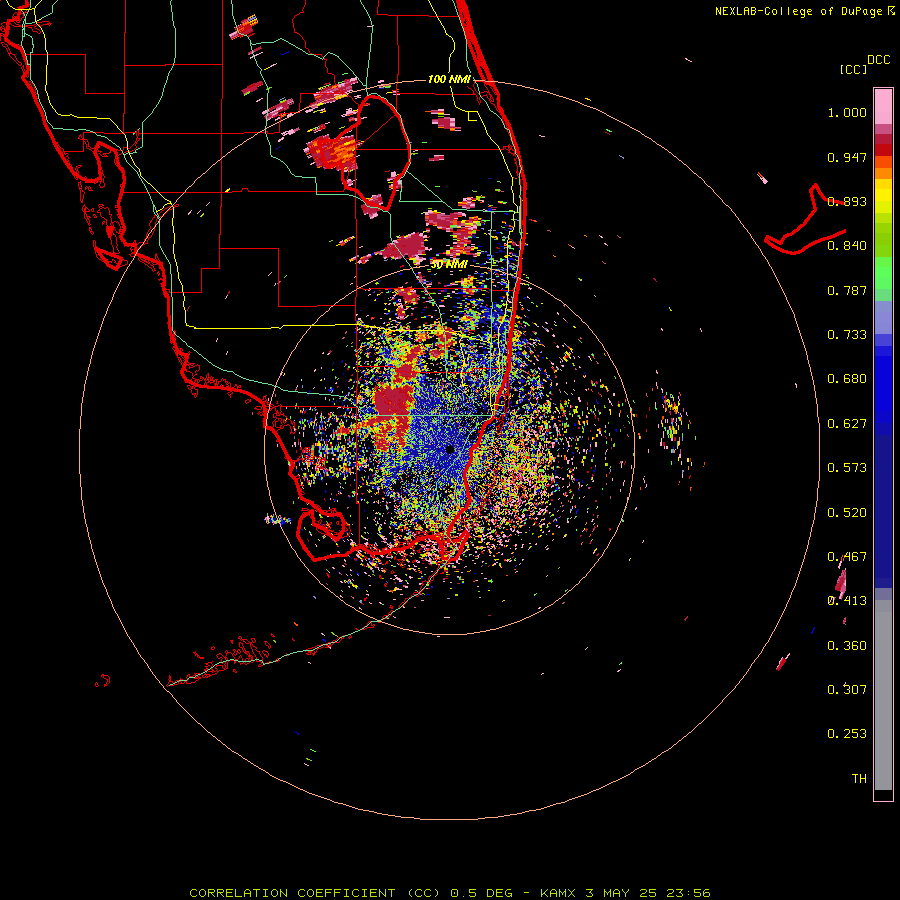Select the 1.000 scale value
Screen dimensions: 900x900
coord(847,112)
